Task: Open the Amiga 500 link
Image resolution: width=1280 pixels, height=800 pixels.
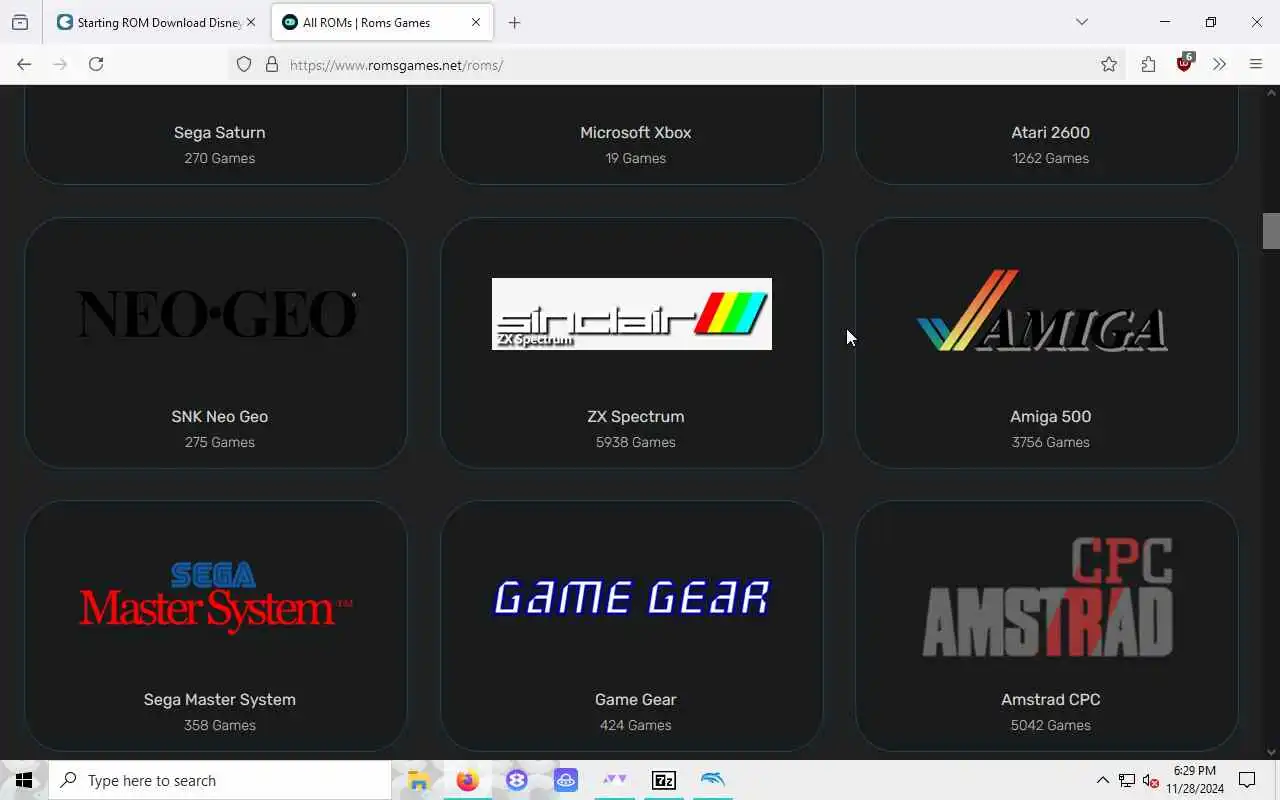Action: tap(1050, 416)
